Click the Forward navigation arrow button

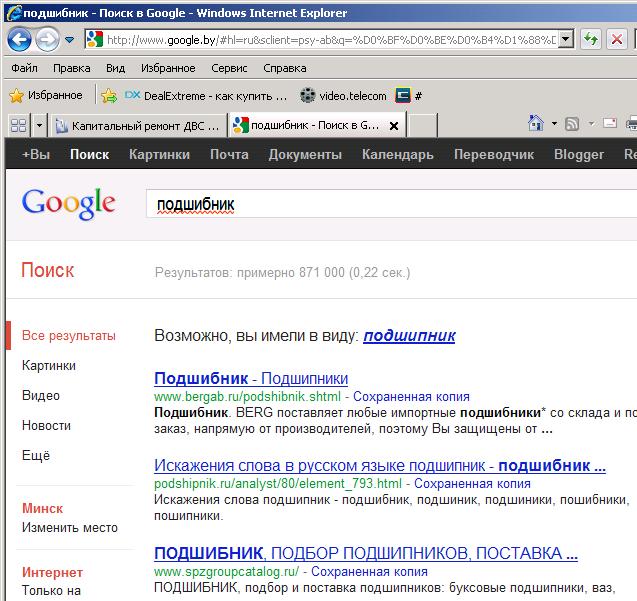(x=47, y=39)
